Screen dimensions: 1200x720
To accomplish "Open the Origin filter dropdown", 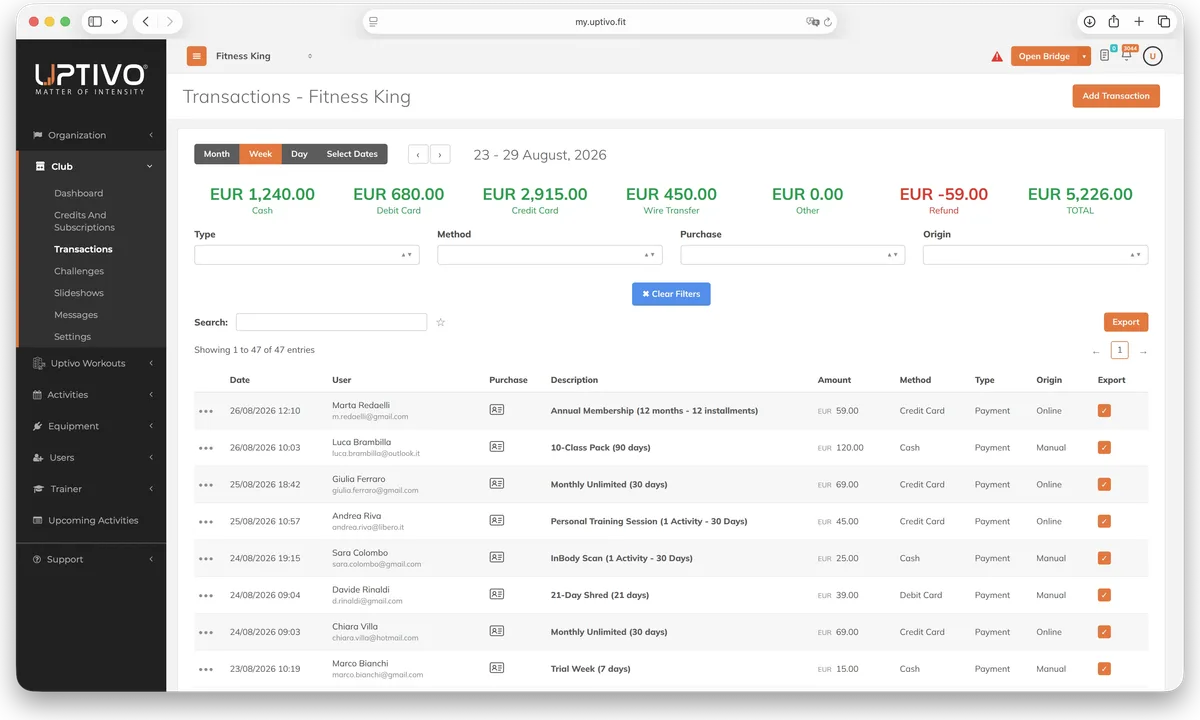I will click(x=1036, y=255).
